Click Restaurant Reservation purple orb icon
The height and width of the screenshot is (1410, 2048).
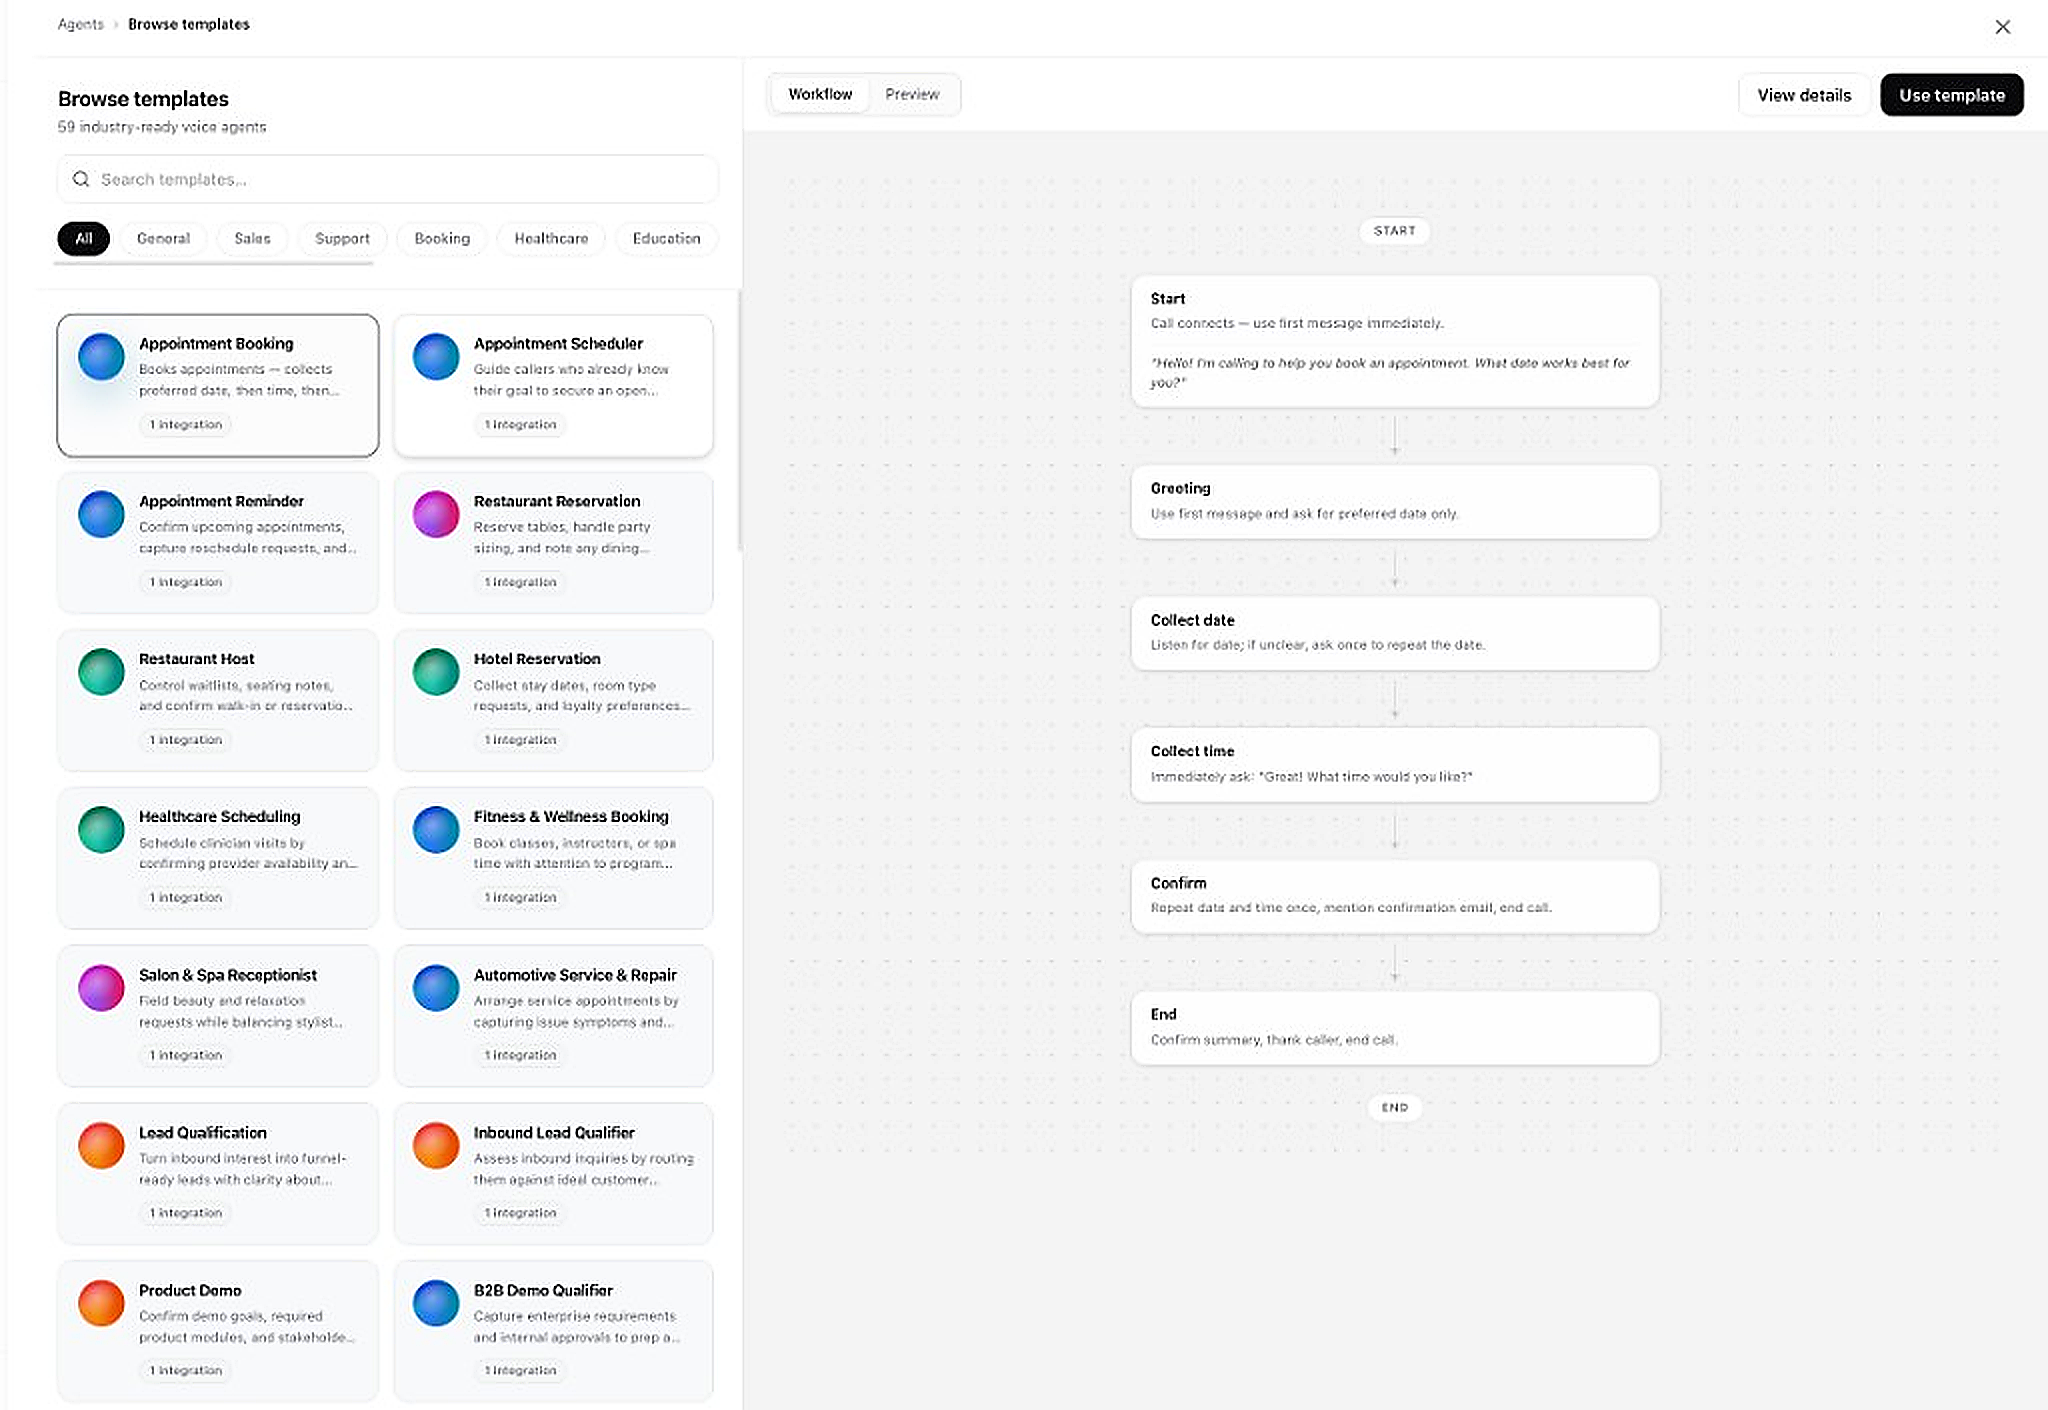tap(436, 514)
